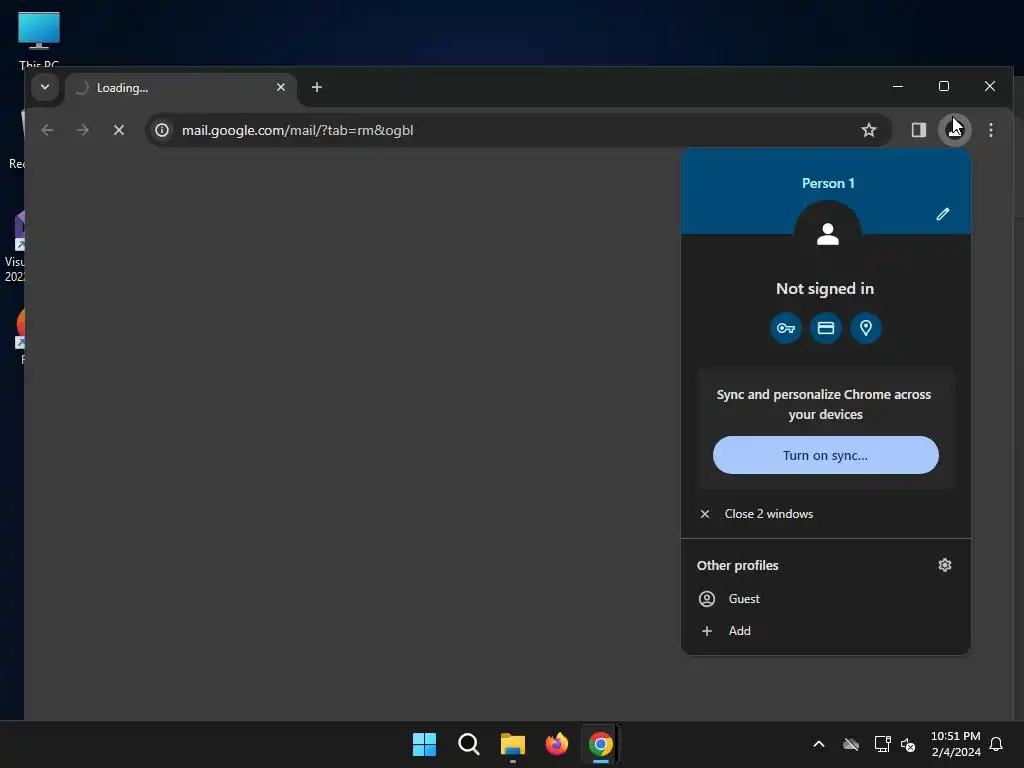1024x768 pixels.
Task: Click OneDrive cloud icon in tray
Action: tap(851, 744)
